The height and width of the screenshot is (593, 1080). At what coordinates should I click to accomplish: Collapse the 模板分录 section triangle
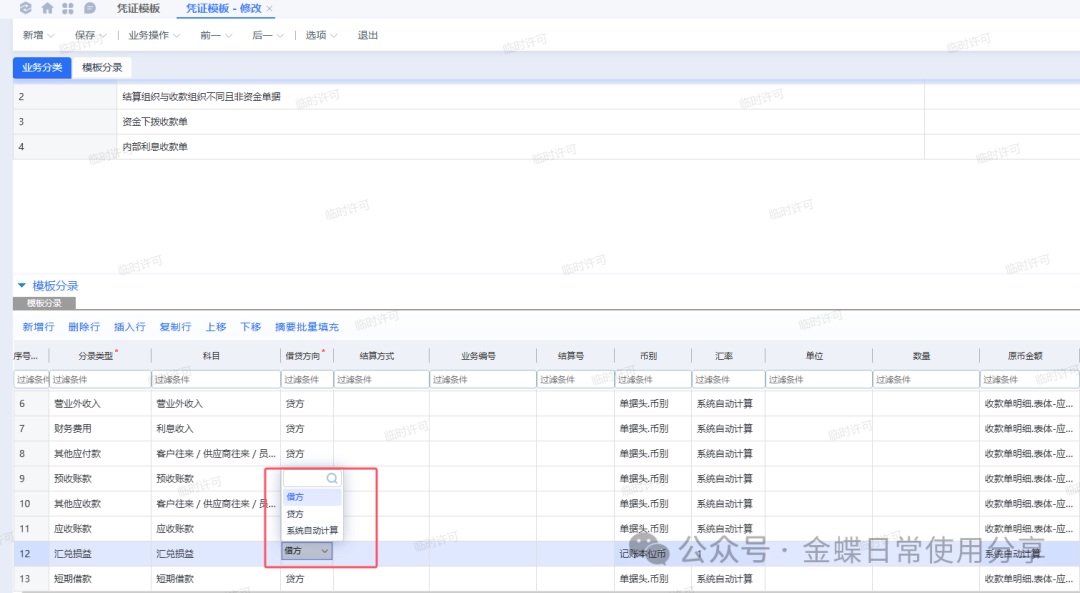[22, 286]
